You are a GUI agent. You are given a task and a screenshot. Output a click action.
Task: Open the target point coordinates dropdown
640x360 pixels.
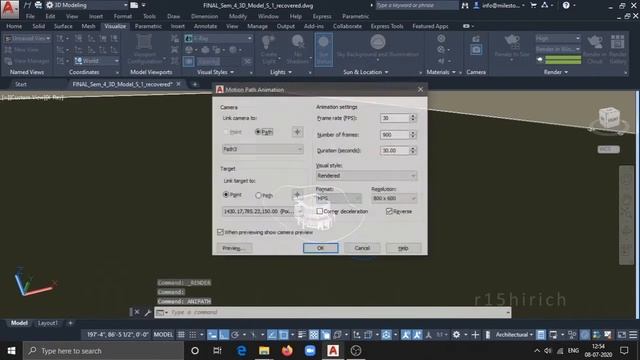(x=263, y=211)
